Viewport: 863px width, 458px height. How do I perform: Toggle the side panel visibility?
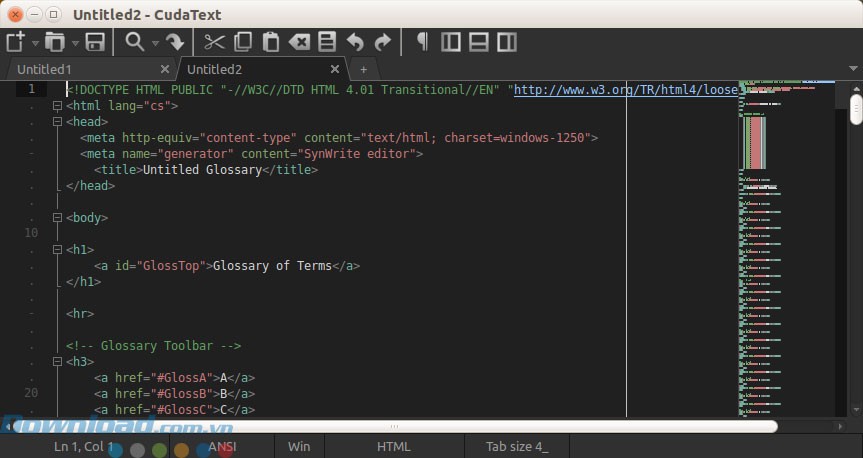pyautogui.click(x=451, y=42)
